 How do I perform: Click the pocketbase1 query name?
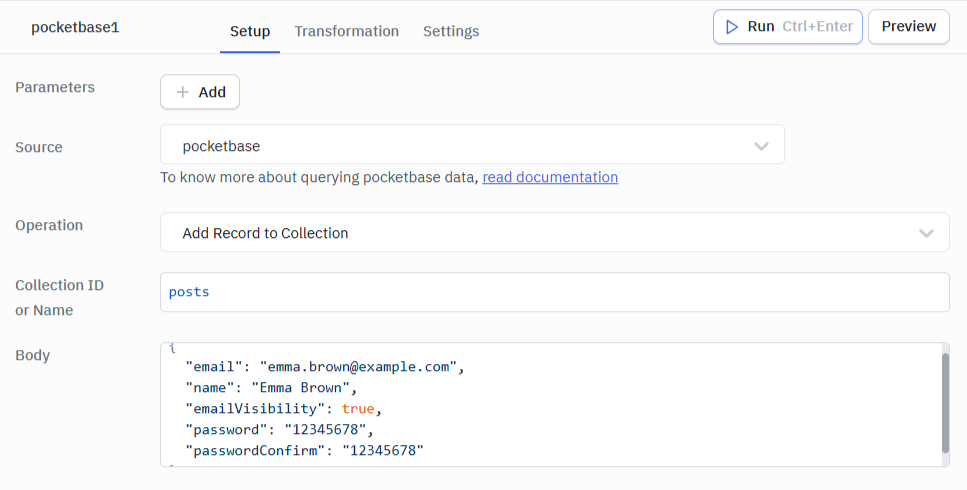[x=75, y=27]
